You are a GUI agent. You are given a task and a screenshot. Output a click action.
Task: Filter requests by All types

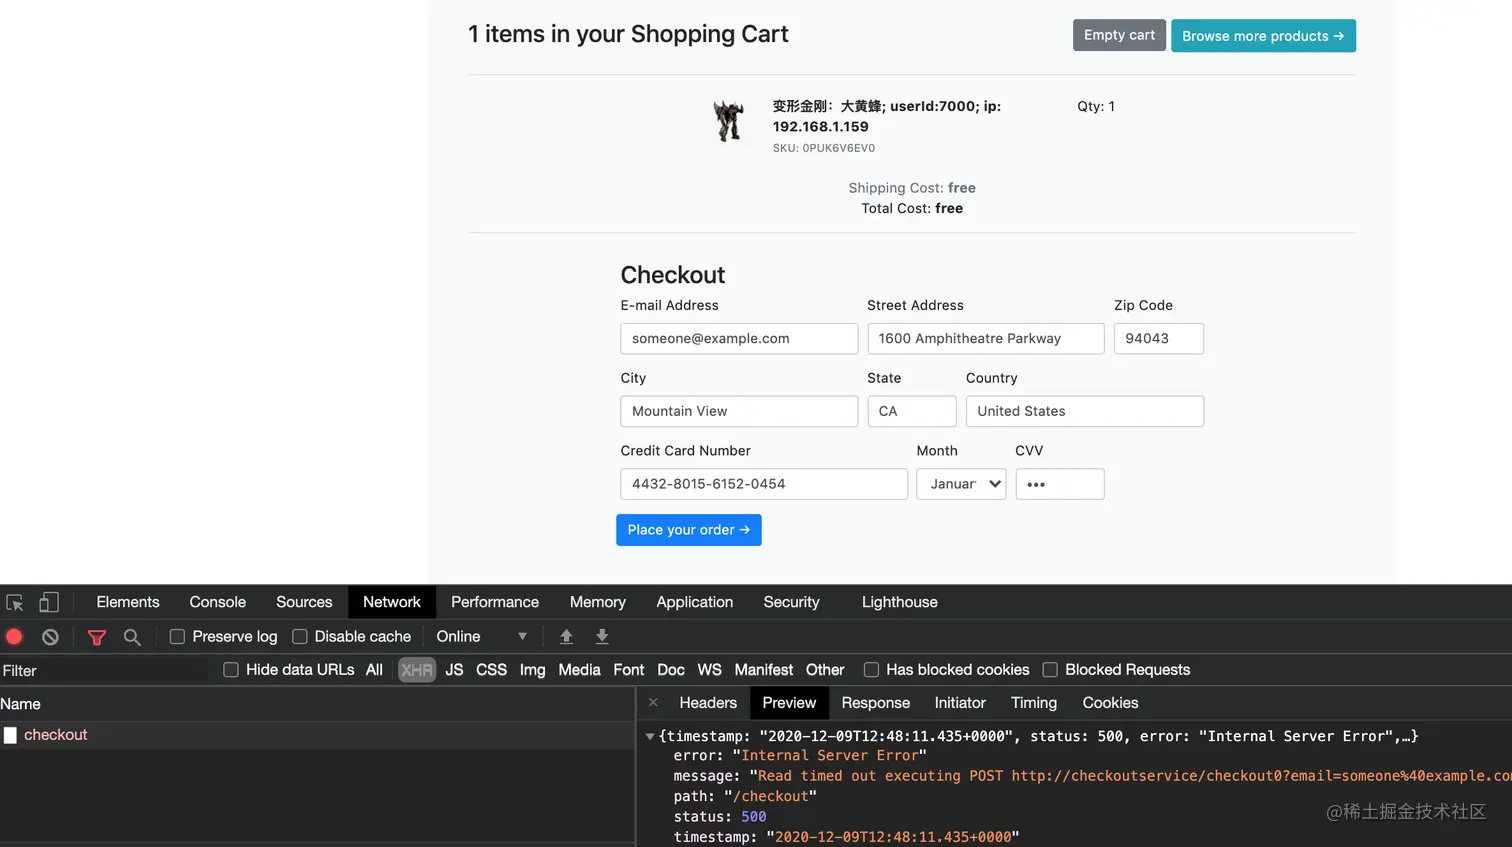click(374, 670)
